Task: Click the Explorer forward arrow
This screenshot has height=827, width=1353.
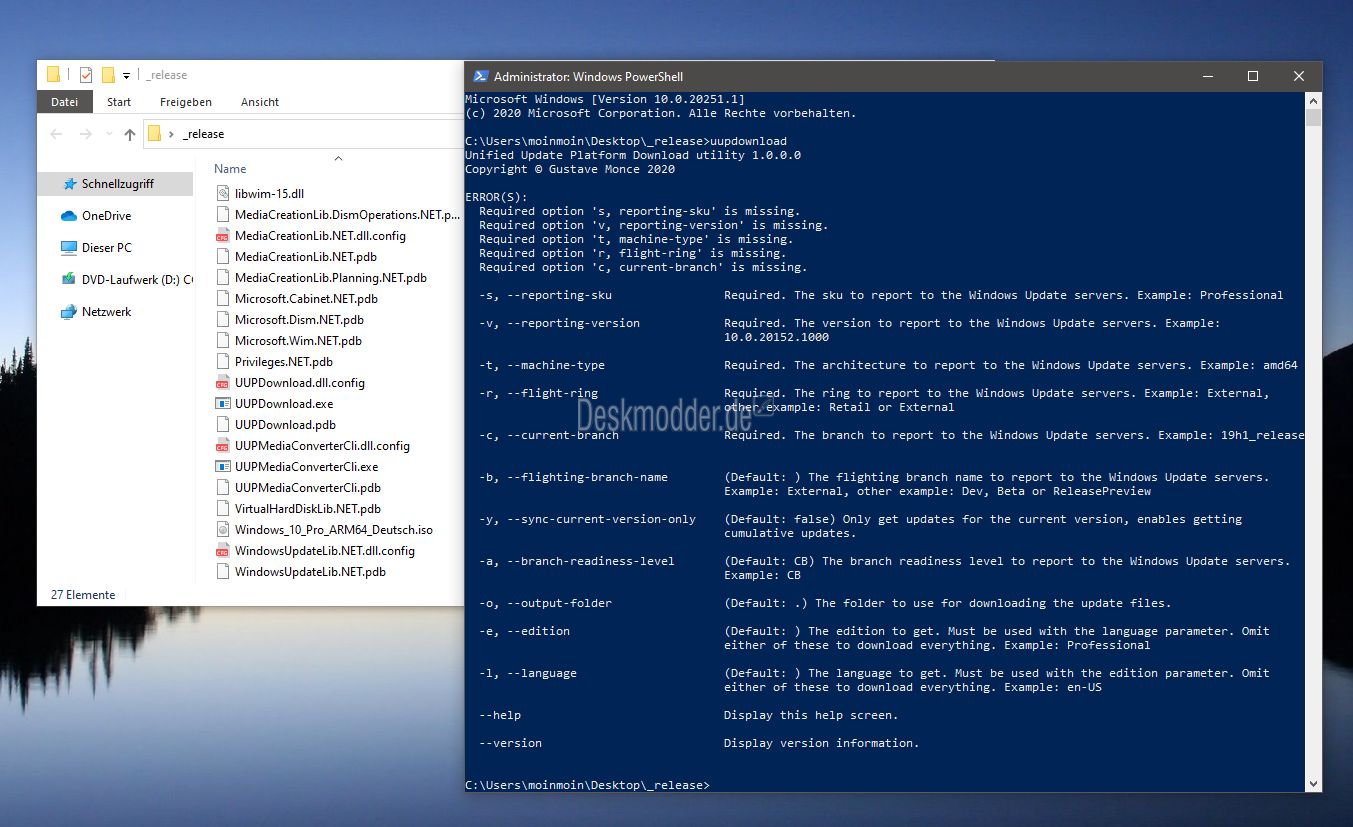Action: coord(86,134)
